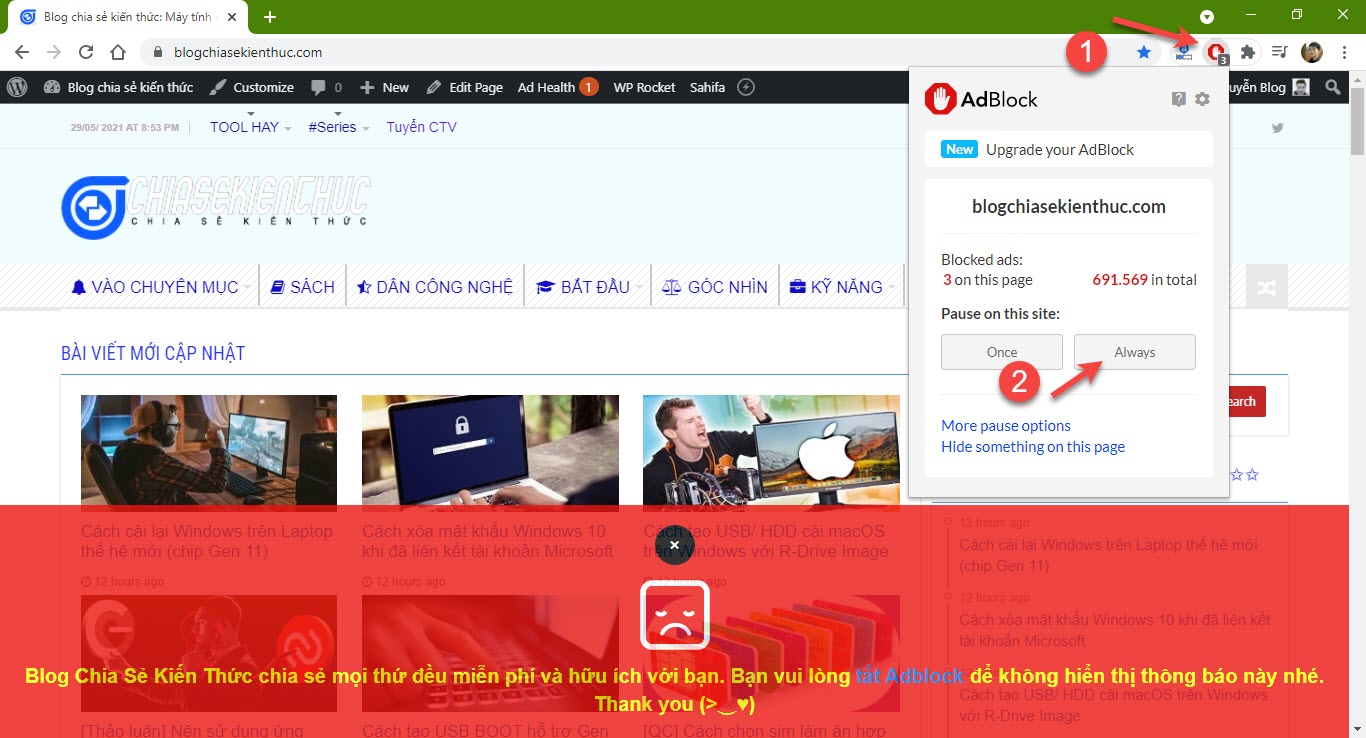Open Sahifa admin bar item

[707, 87]
